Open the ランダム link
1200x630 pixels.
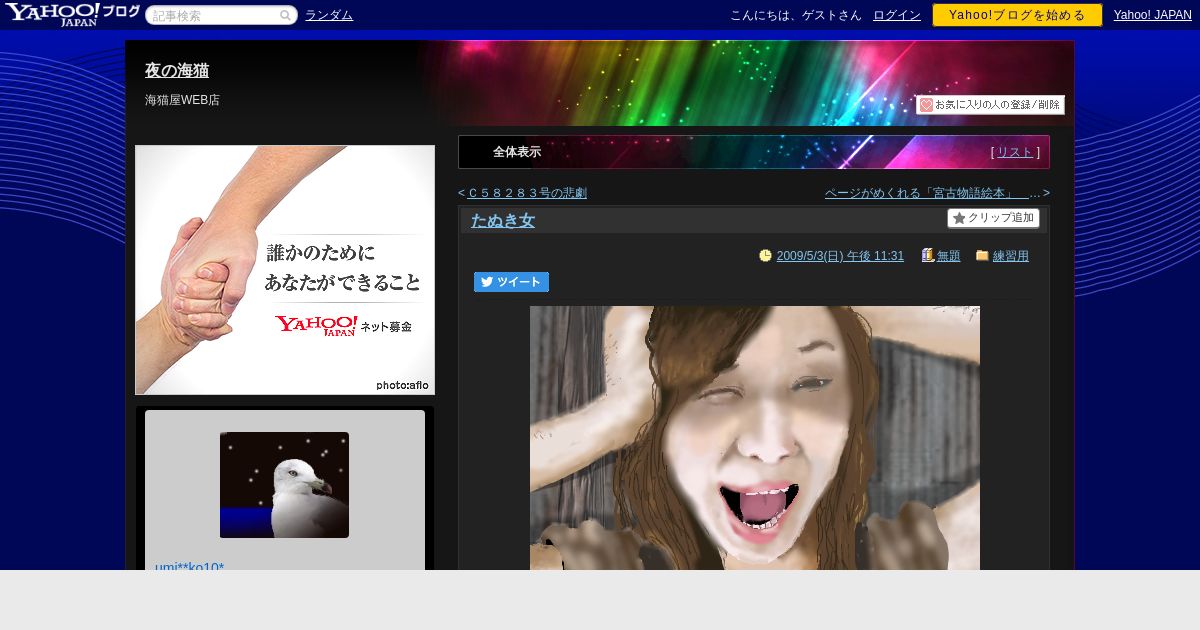(329, 15)
